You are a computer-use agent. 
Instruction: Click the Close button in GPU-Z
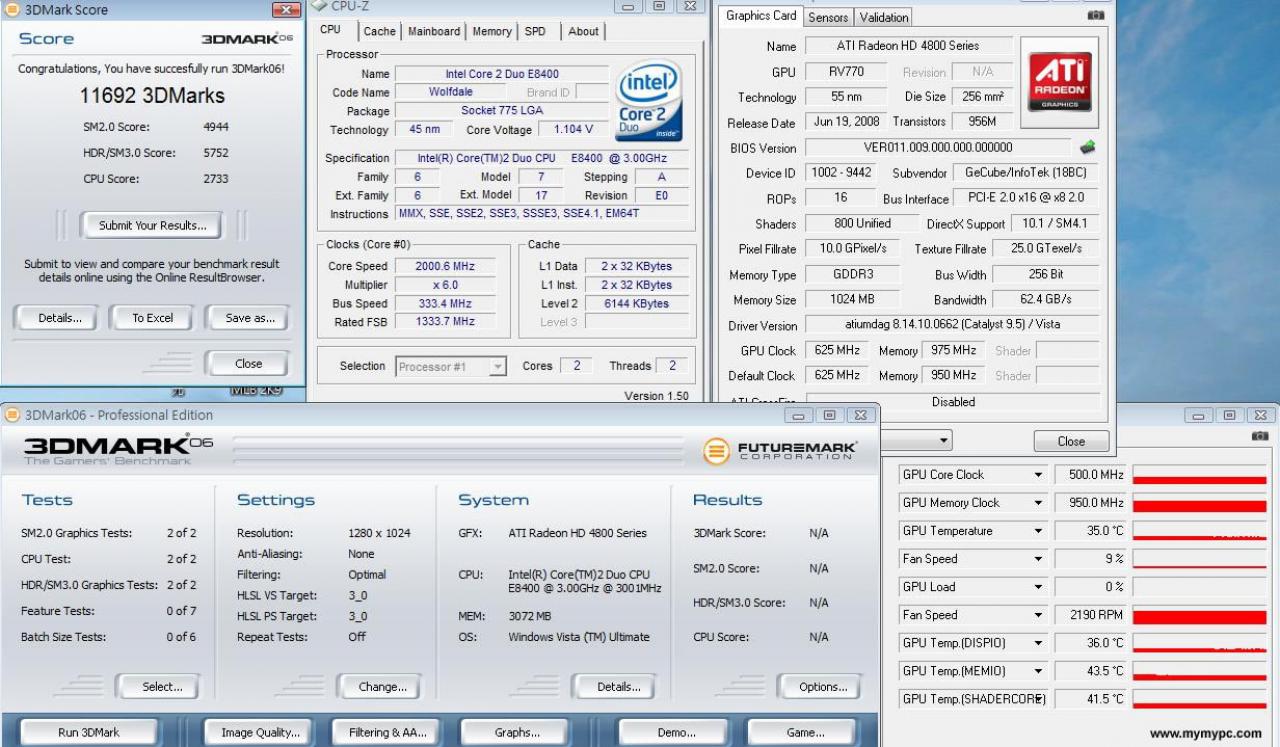(x=1071, y=441)
